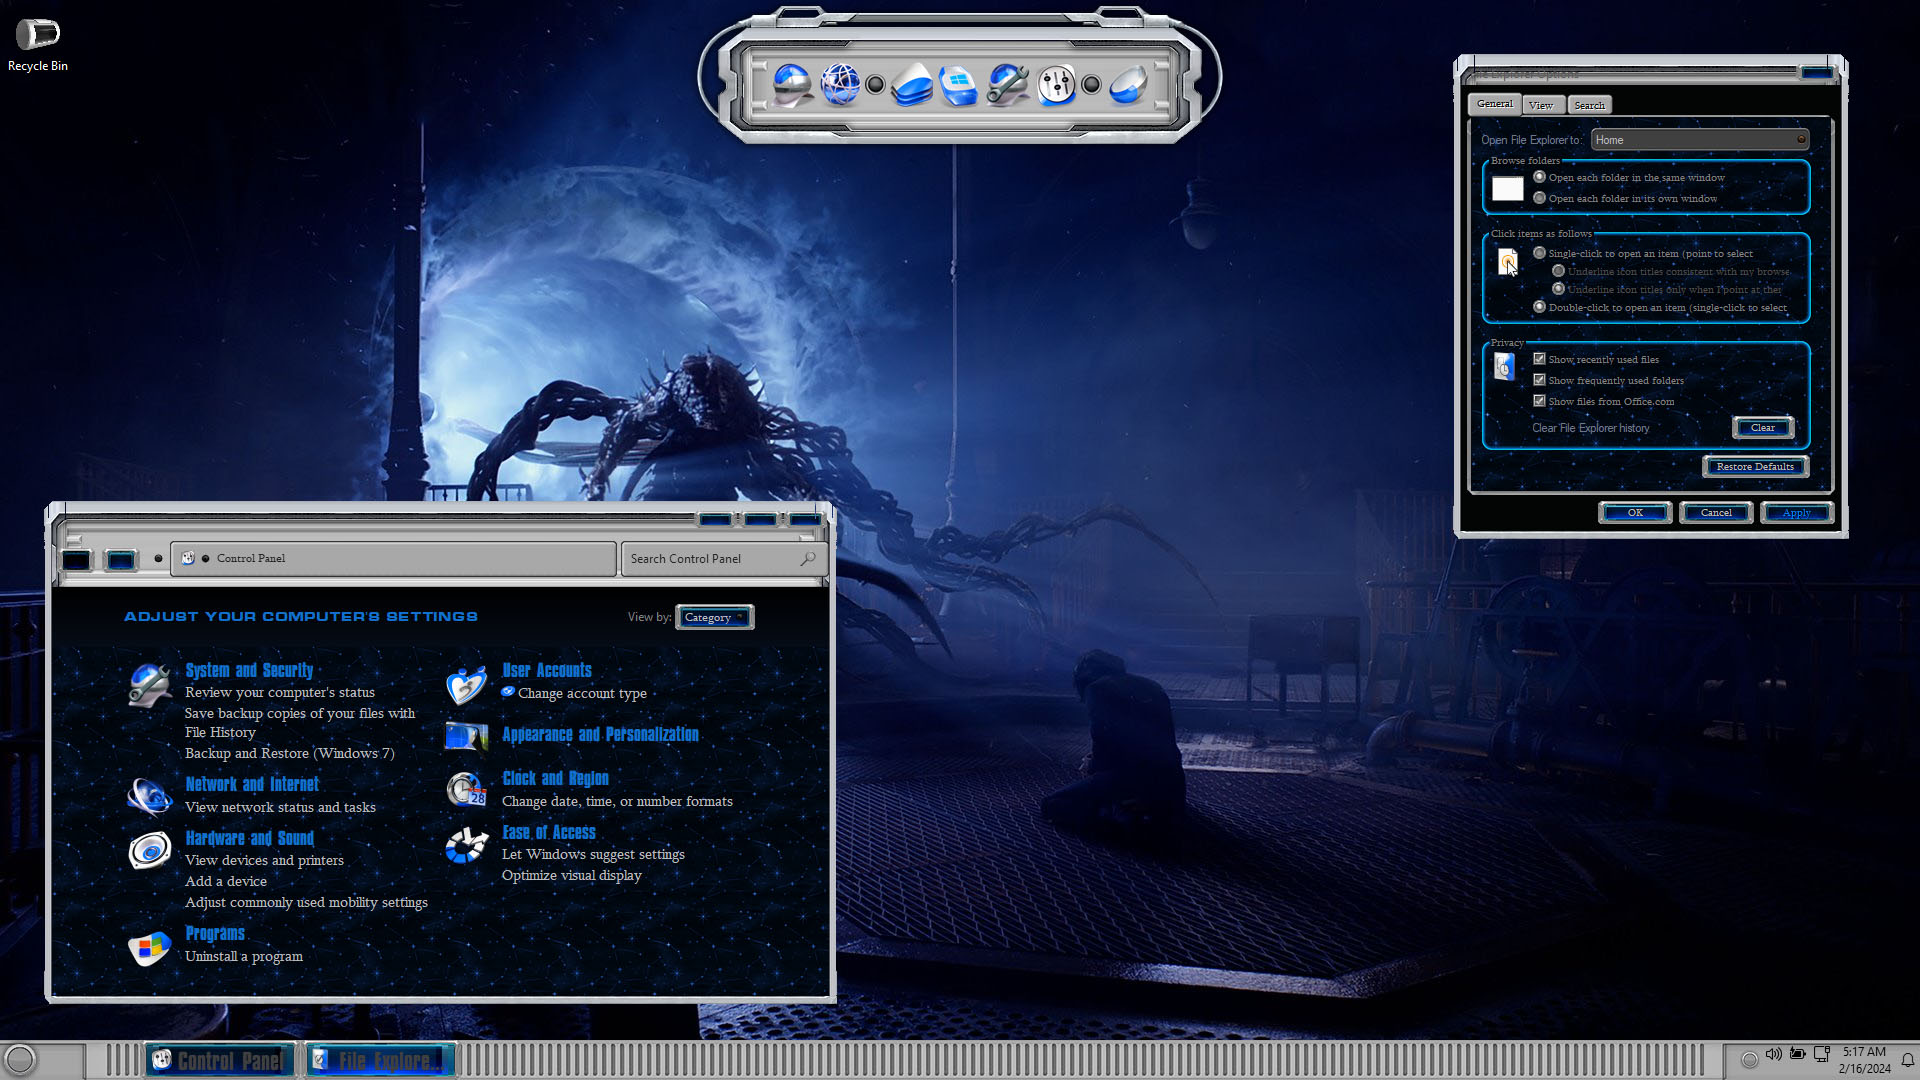Click the Programs category icon
Screen dimensions: 1920x1080
150,946
